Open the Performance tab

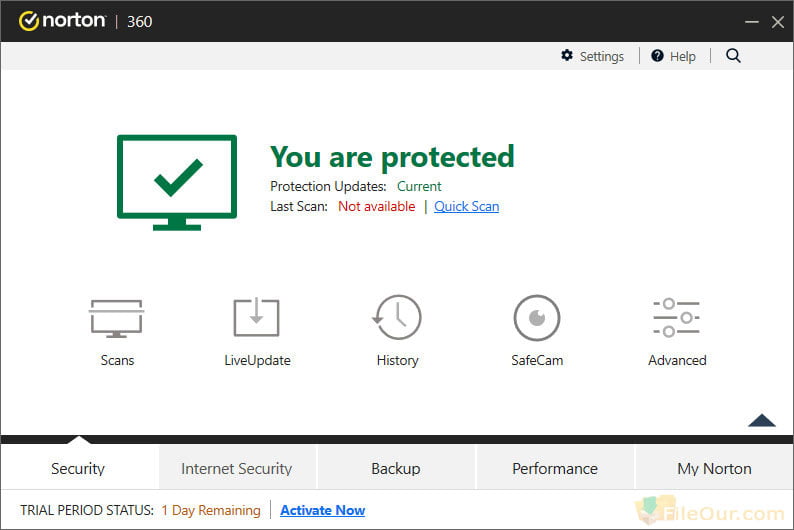click(x=554, y=468)
